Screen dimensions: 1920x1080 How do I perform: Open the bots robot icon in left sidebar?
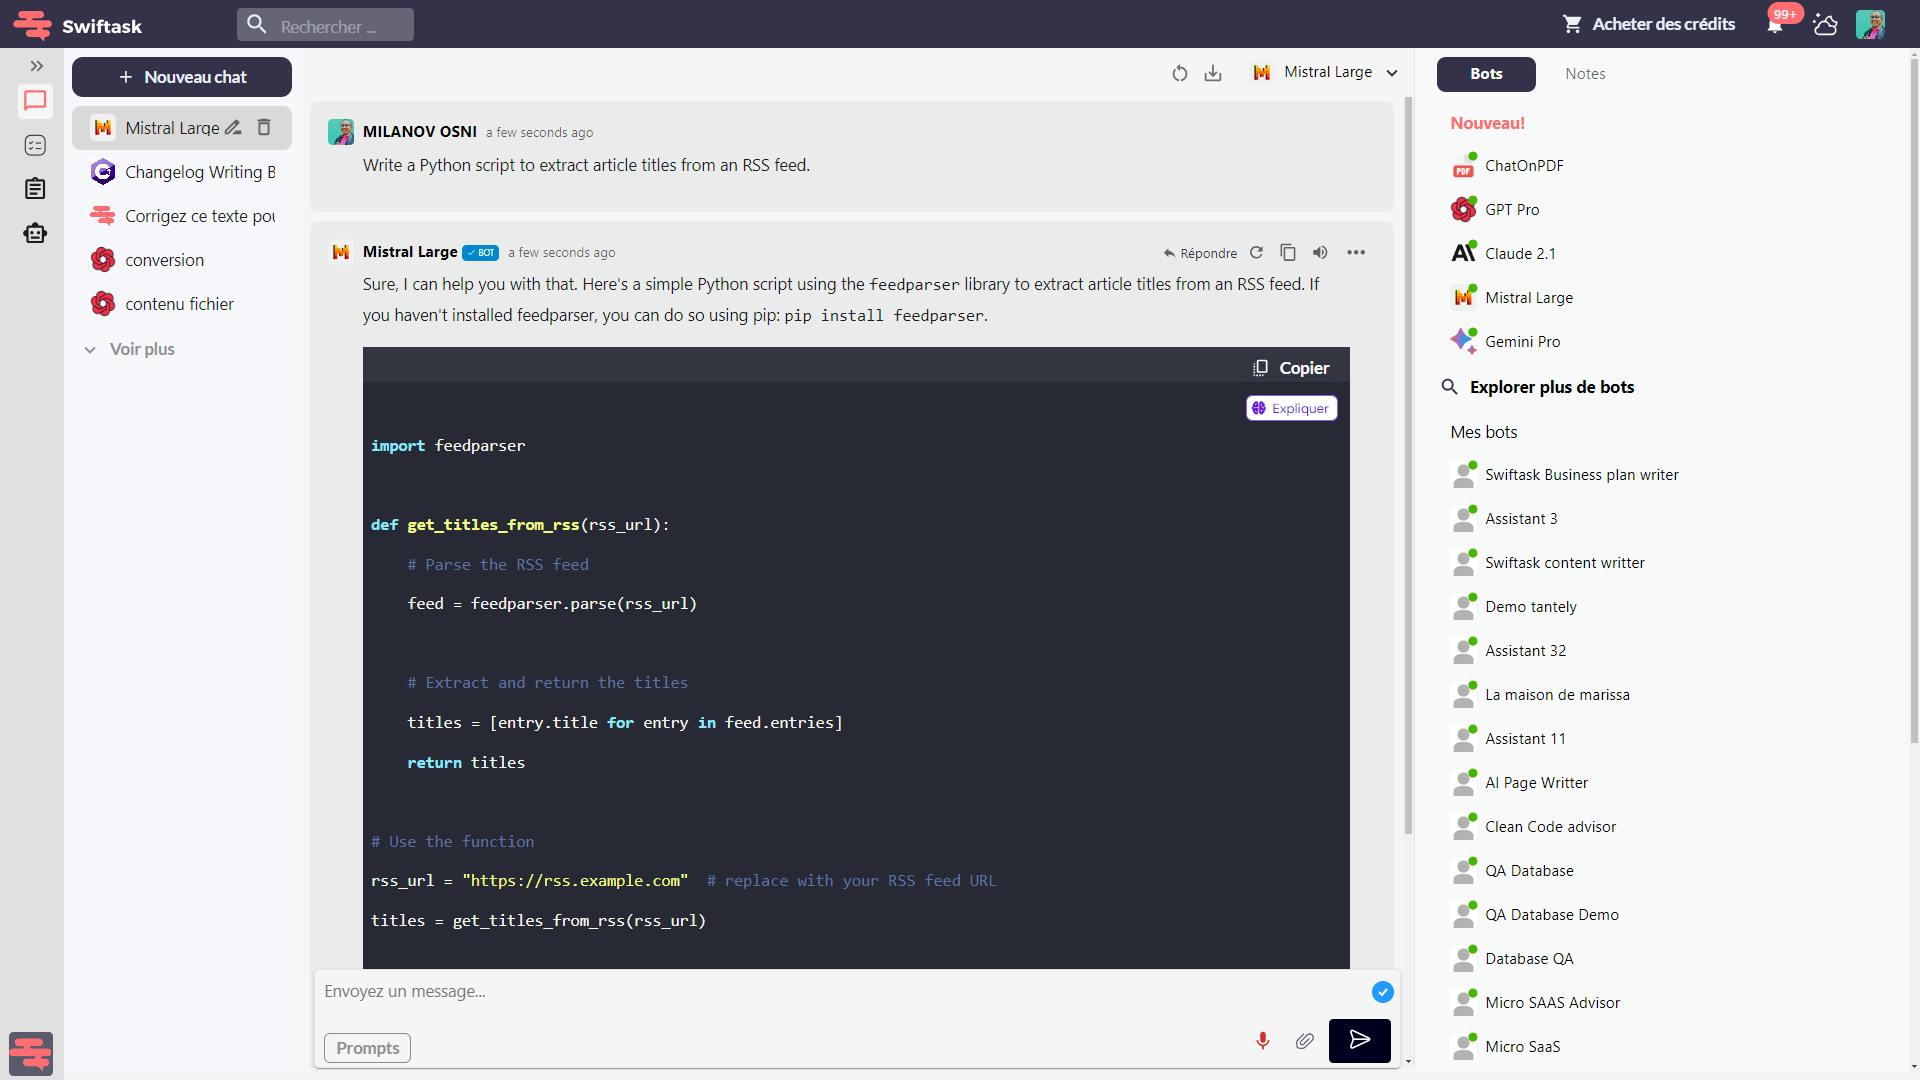[x=35, y=233]
